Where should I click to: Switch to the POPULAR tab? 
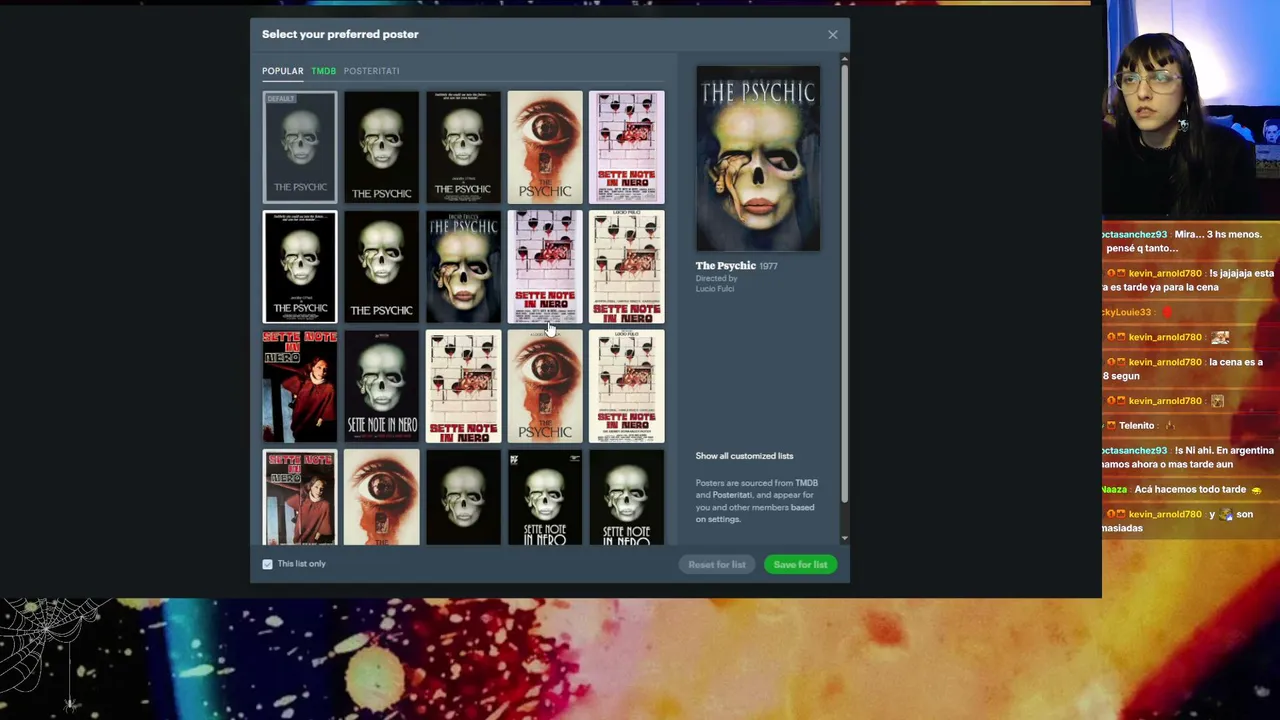(282, 71)
